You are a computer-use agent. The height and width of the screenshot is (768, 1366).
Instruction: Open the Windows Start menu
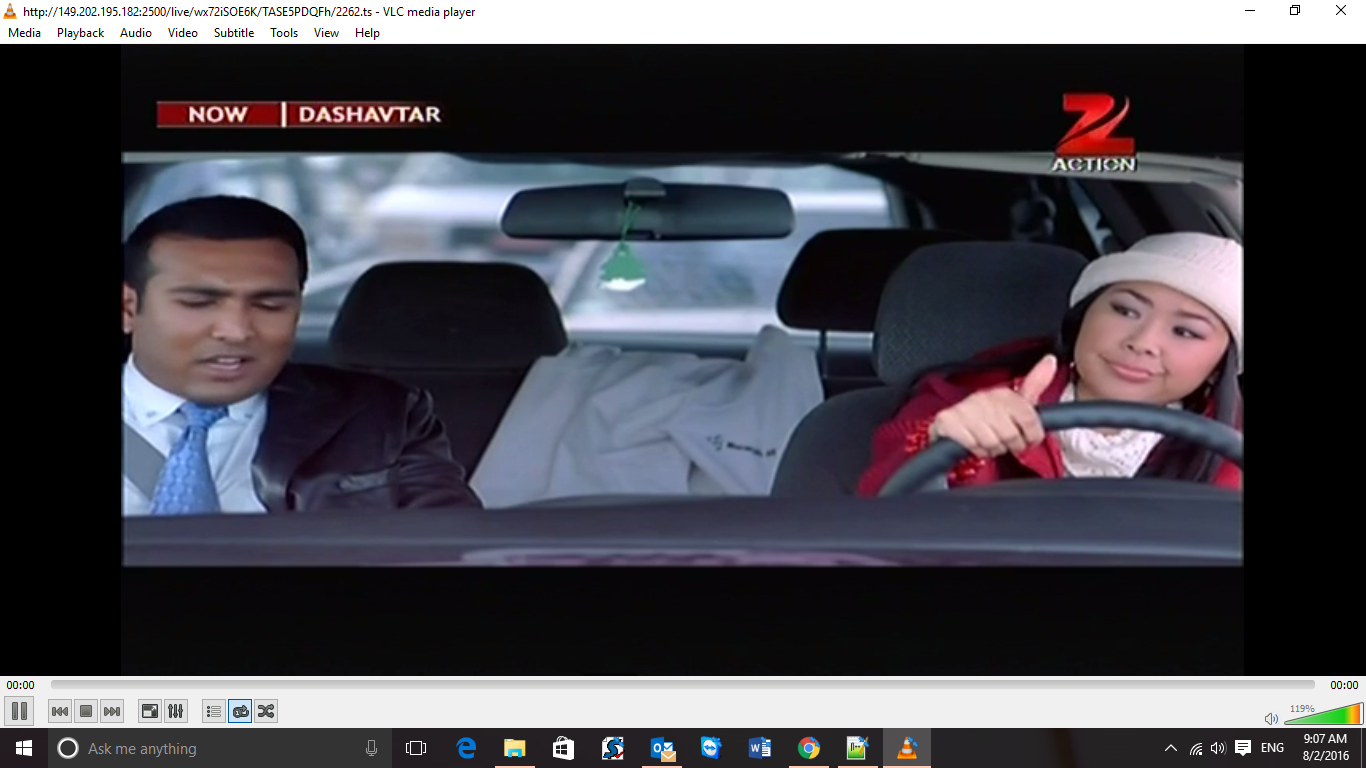pyautogui.click(x=24, y=748)
